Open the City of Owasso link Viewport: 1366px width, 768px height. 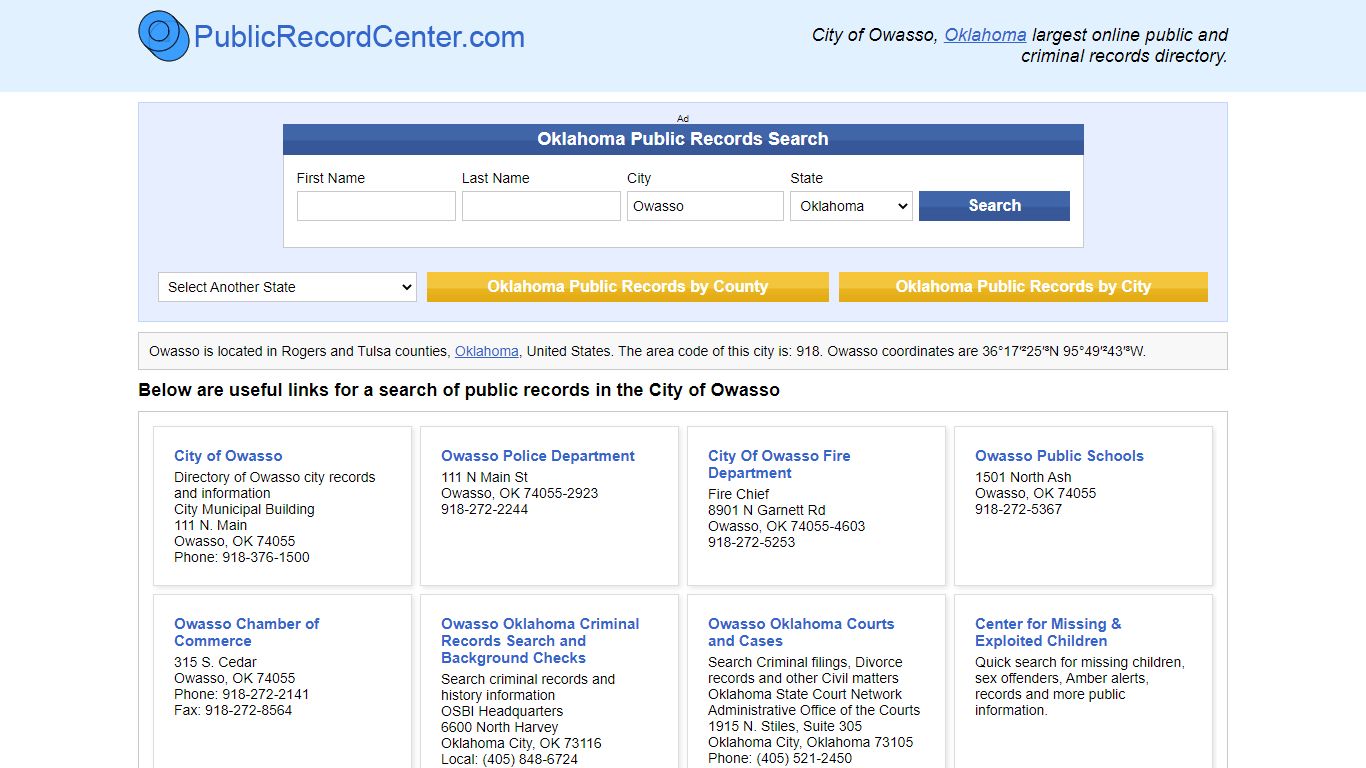point(228,456)
